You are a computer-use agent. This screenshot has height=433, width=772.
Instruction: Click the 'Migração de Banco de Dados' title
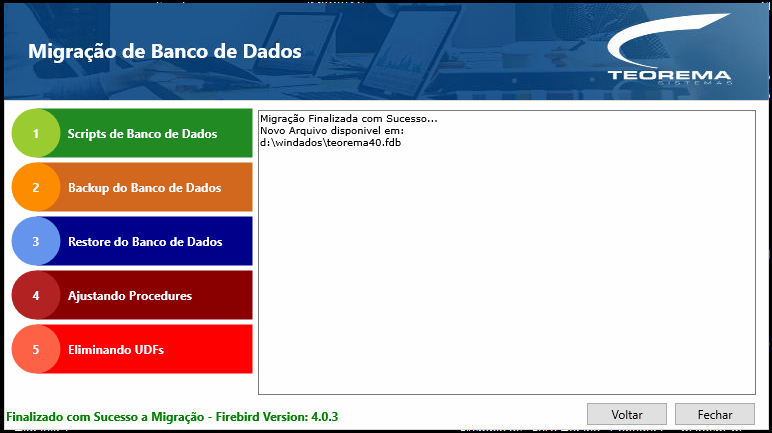164,52
